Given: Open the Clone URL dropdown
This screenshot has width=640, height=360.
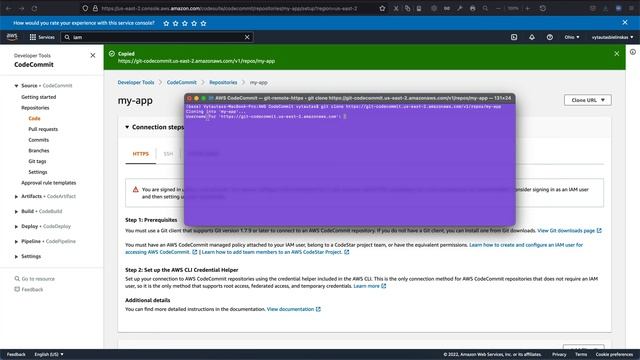Looking at the screenshot, I should (x=588, y=100).
